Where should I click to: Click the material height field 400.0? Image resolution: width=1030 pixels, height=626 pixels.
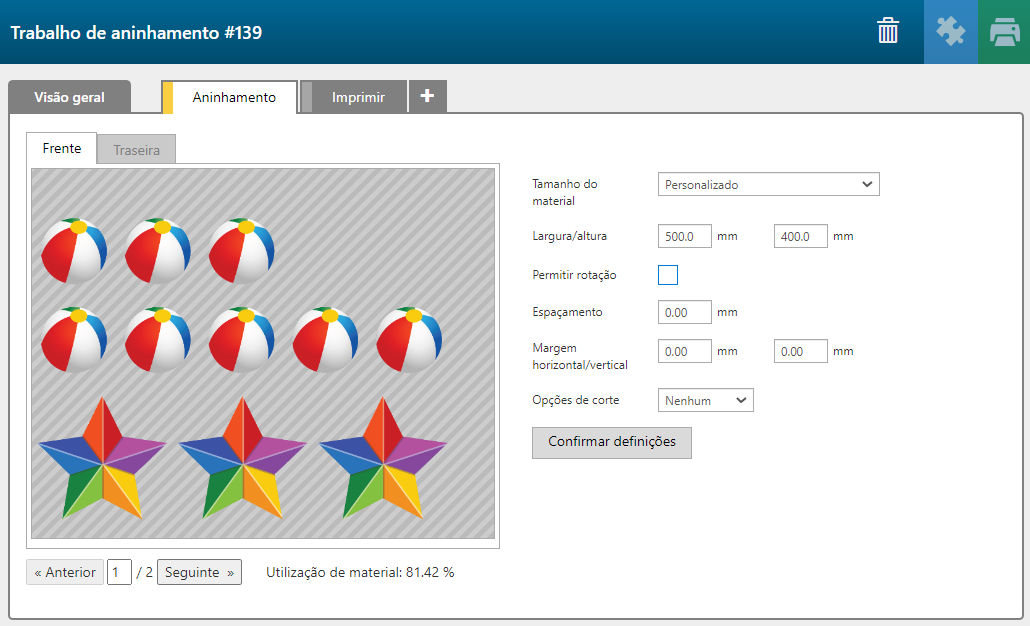[x=800, y=236]
